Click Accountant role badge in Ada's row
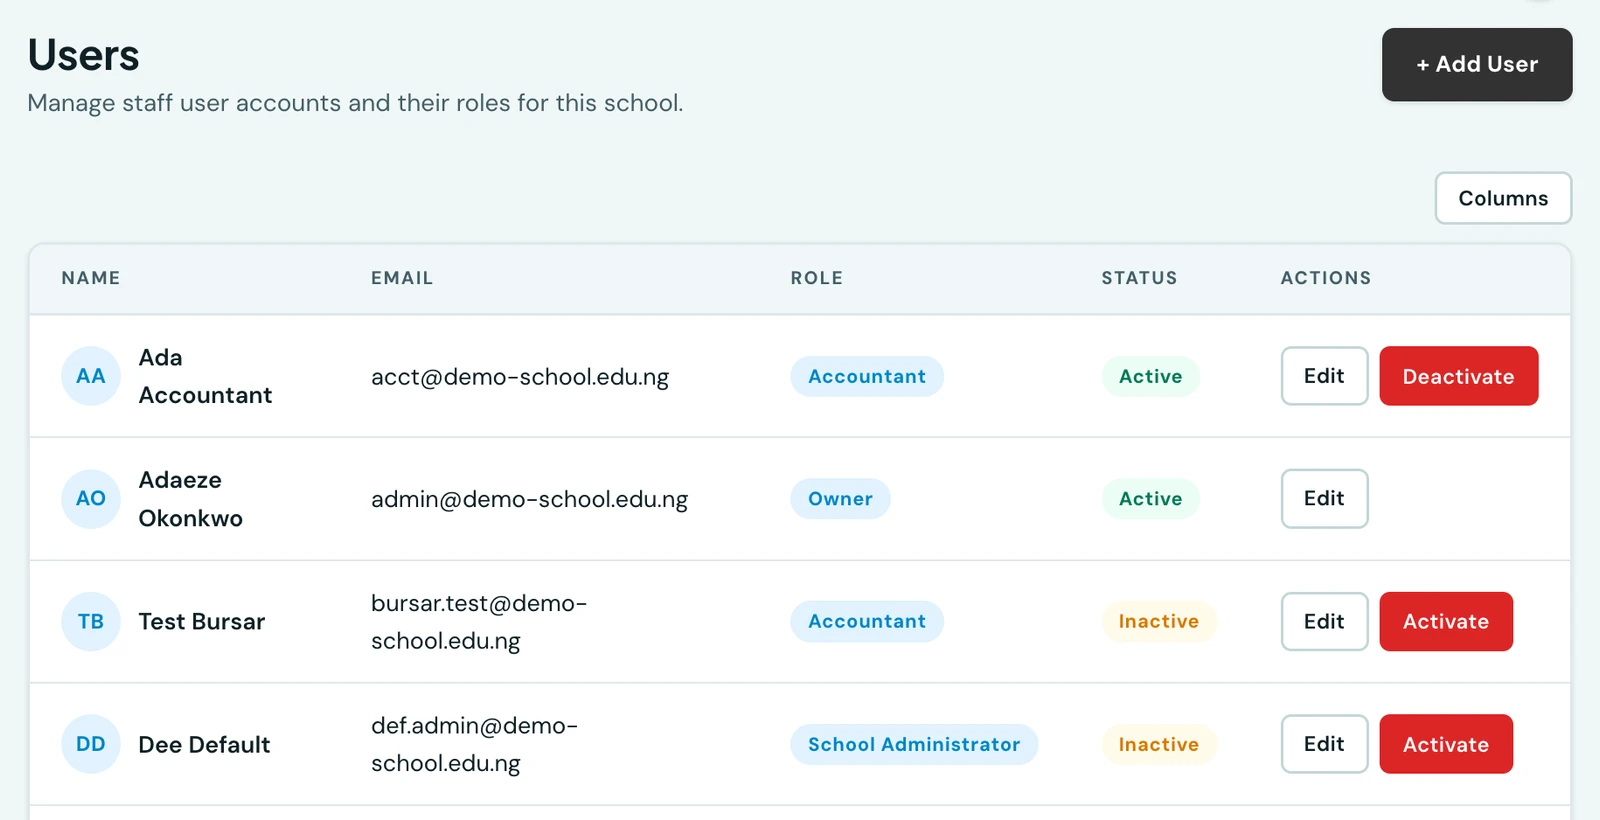 click(867, 376)
